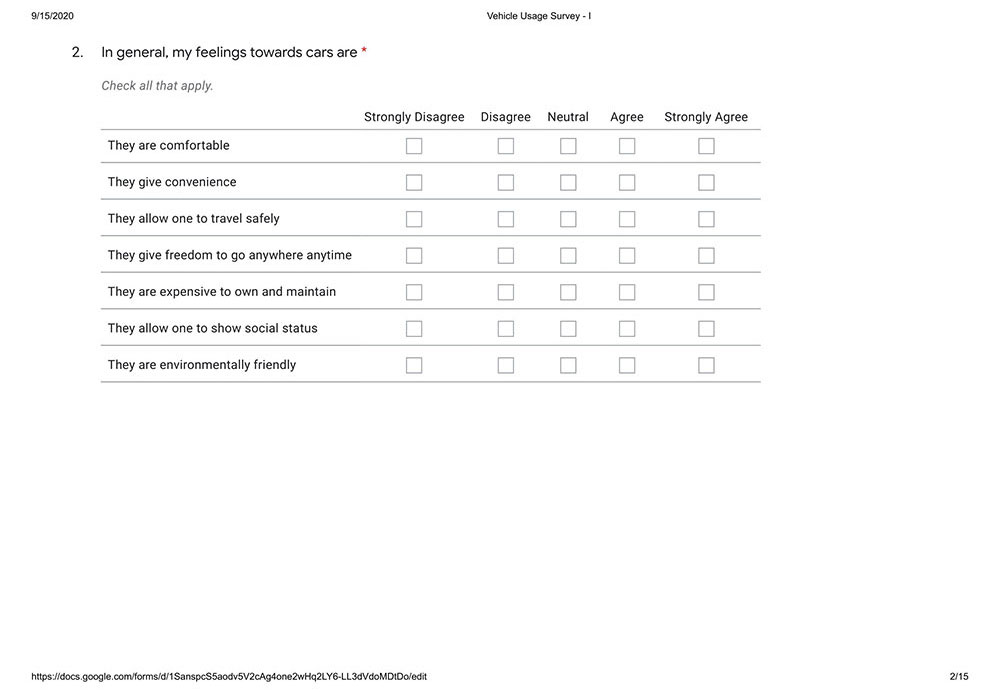Click the Strongly Agree column header

click(x=706, y=117)
